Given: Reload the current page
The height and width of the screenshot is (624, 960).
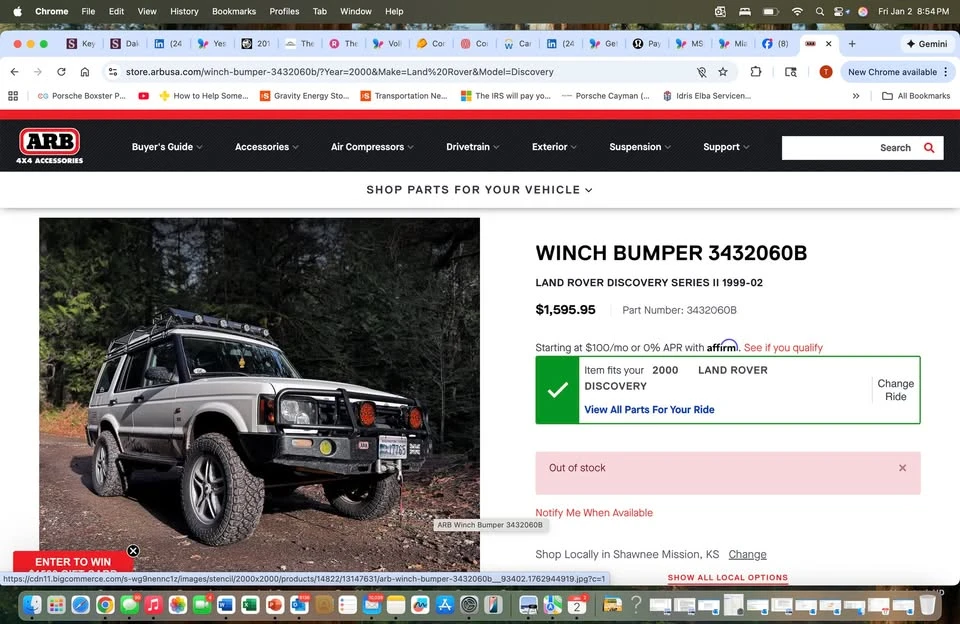Looking at the screenshot, I should click(61, 72).
